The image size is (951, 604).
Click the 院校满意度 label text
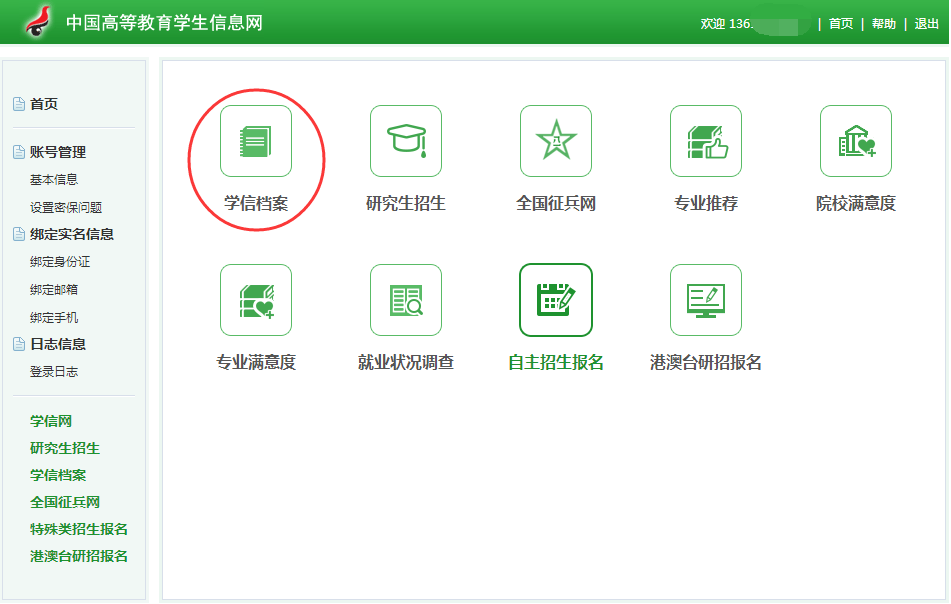856,203
